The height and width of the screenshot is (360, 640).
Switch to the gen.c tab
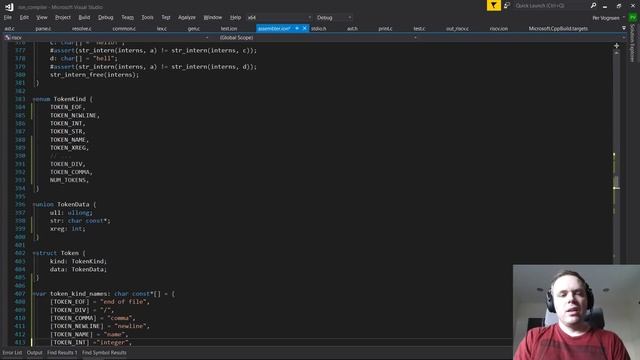pyautogui.click(x=194, y=29)
